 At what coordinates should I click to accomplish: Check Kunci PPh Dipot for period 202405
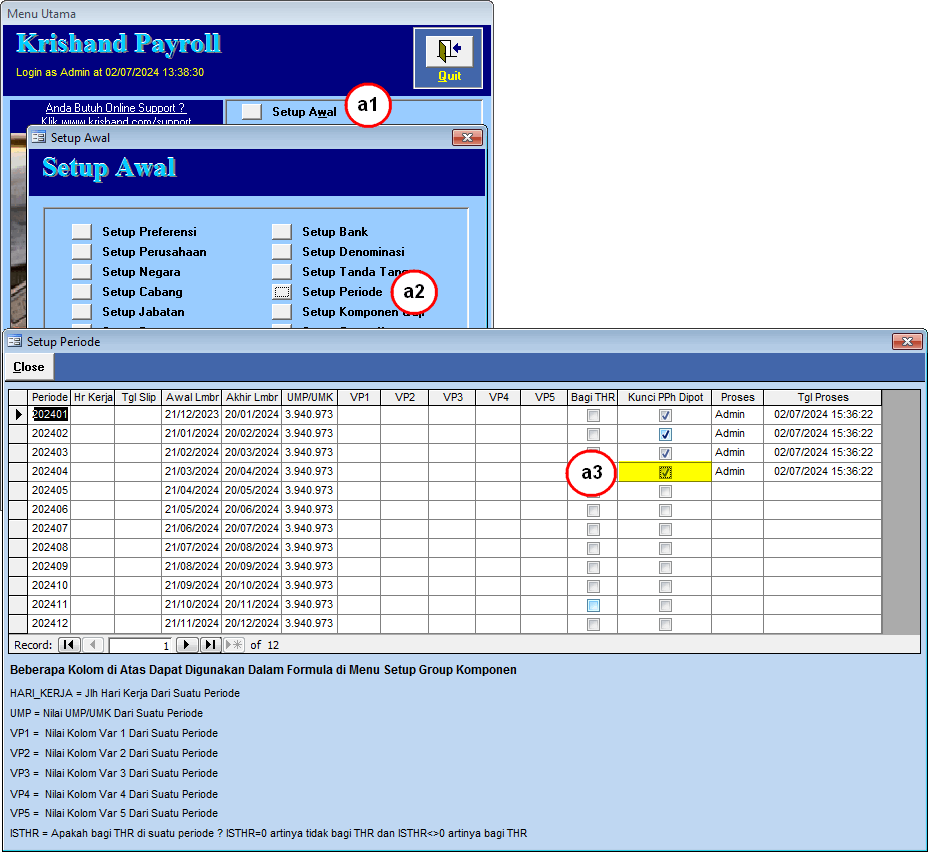[x=665, y=491]
